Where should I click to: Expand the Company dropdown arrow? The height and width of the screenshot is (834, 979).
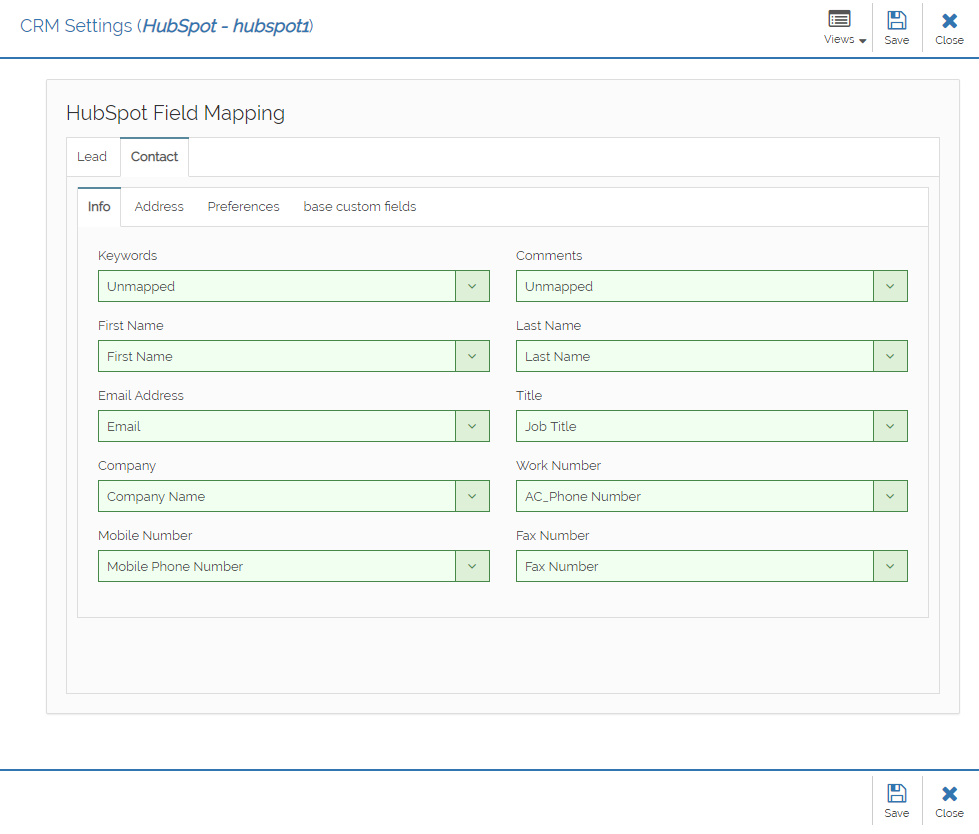point(472,496)
